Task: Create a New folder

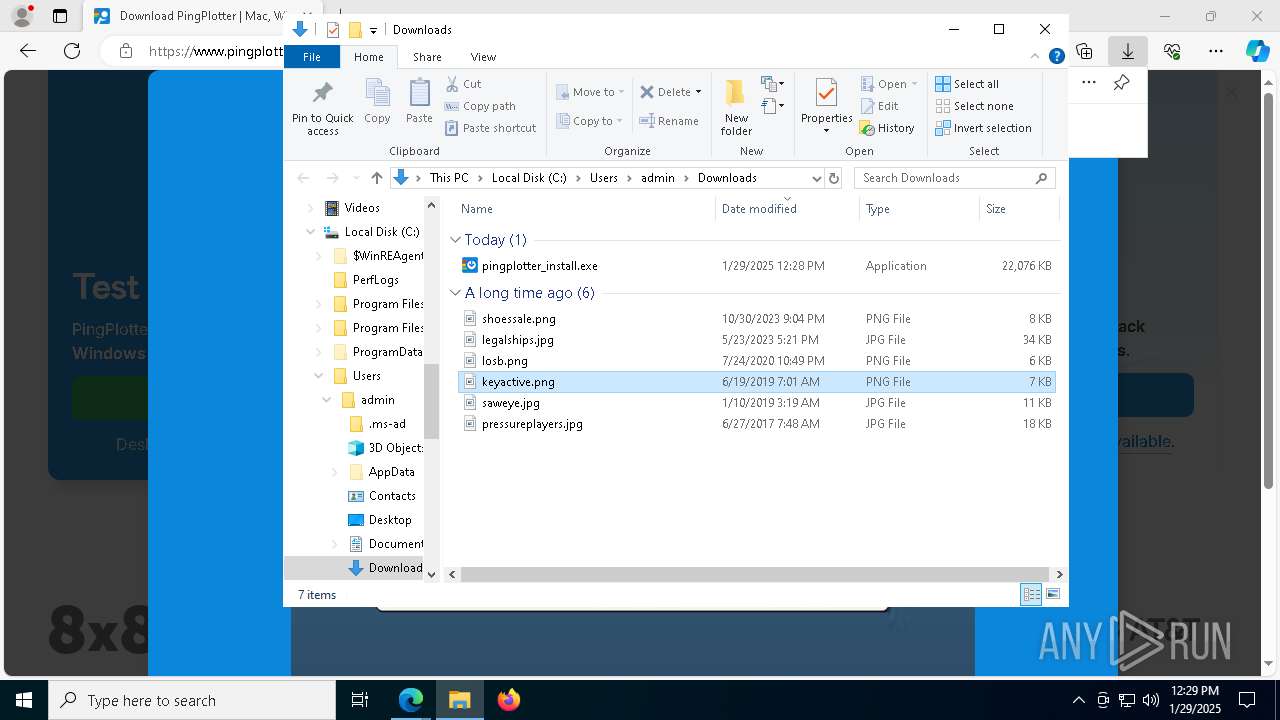Action: point(736,107)
